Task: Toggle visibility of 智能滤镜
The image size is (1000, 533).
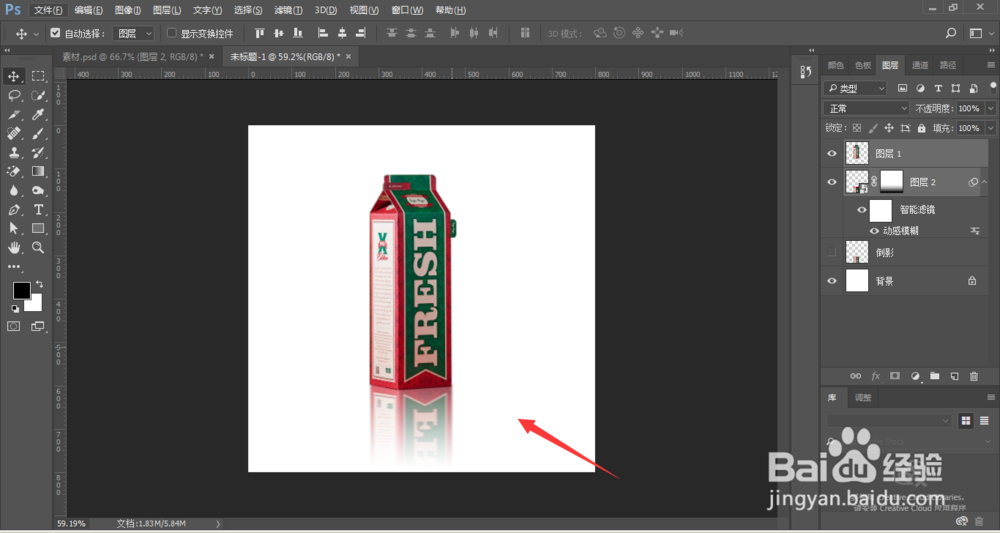Action: 862,210
